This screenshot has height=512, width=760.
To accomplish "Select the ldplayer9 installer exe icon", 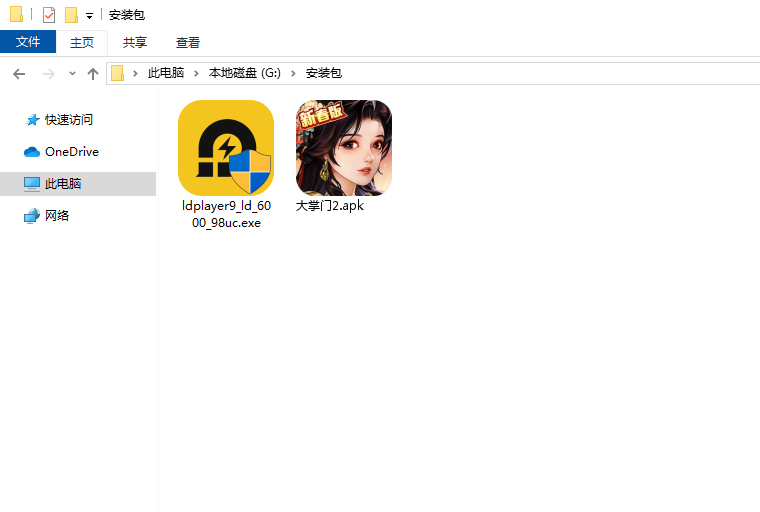I will point(226,148).
